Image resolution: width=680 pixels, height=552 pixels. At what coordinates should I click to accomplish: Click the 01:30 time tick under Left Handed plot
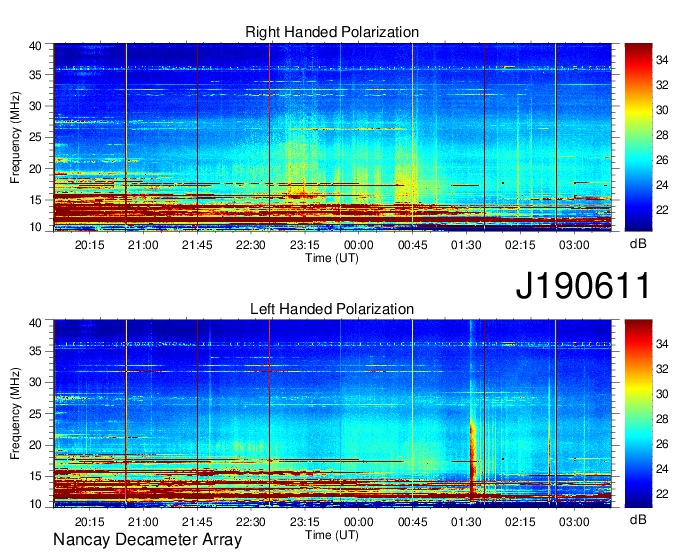point(466,522)
